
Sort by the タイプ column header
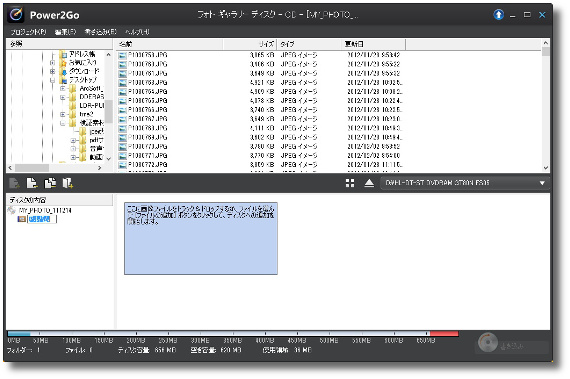(309, 44)
